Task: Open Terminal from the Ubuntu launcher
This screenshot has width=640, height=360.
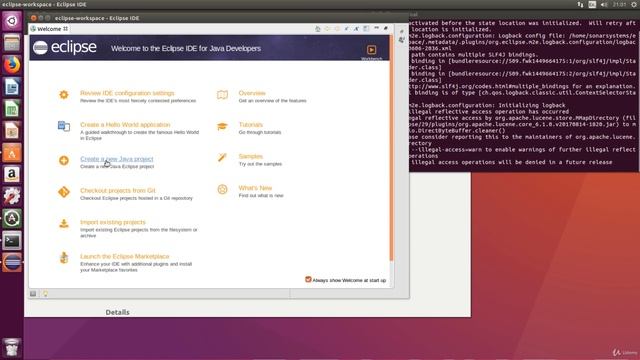Action: pos(12,240)
